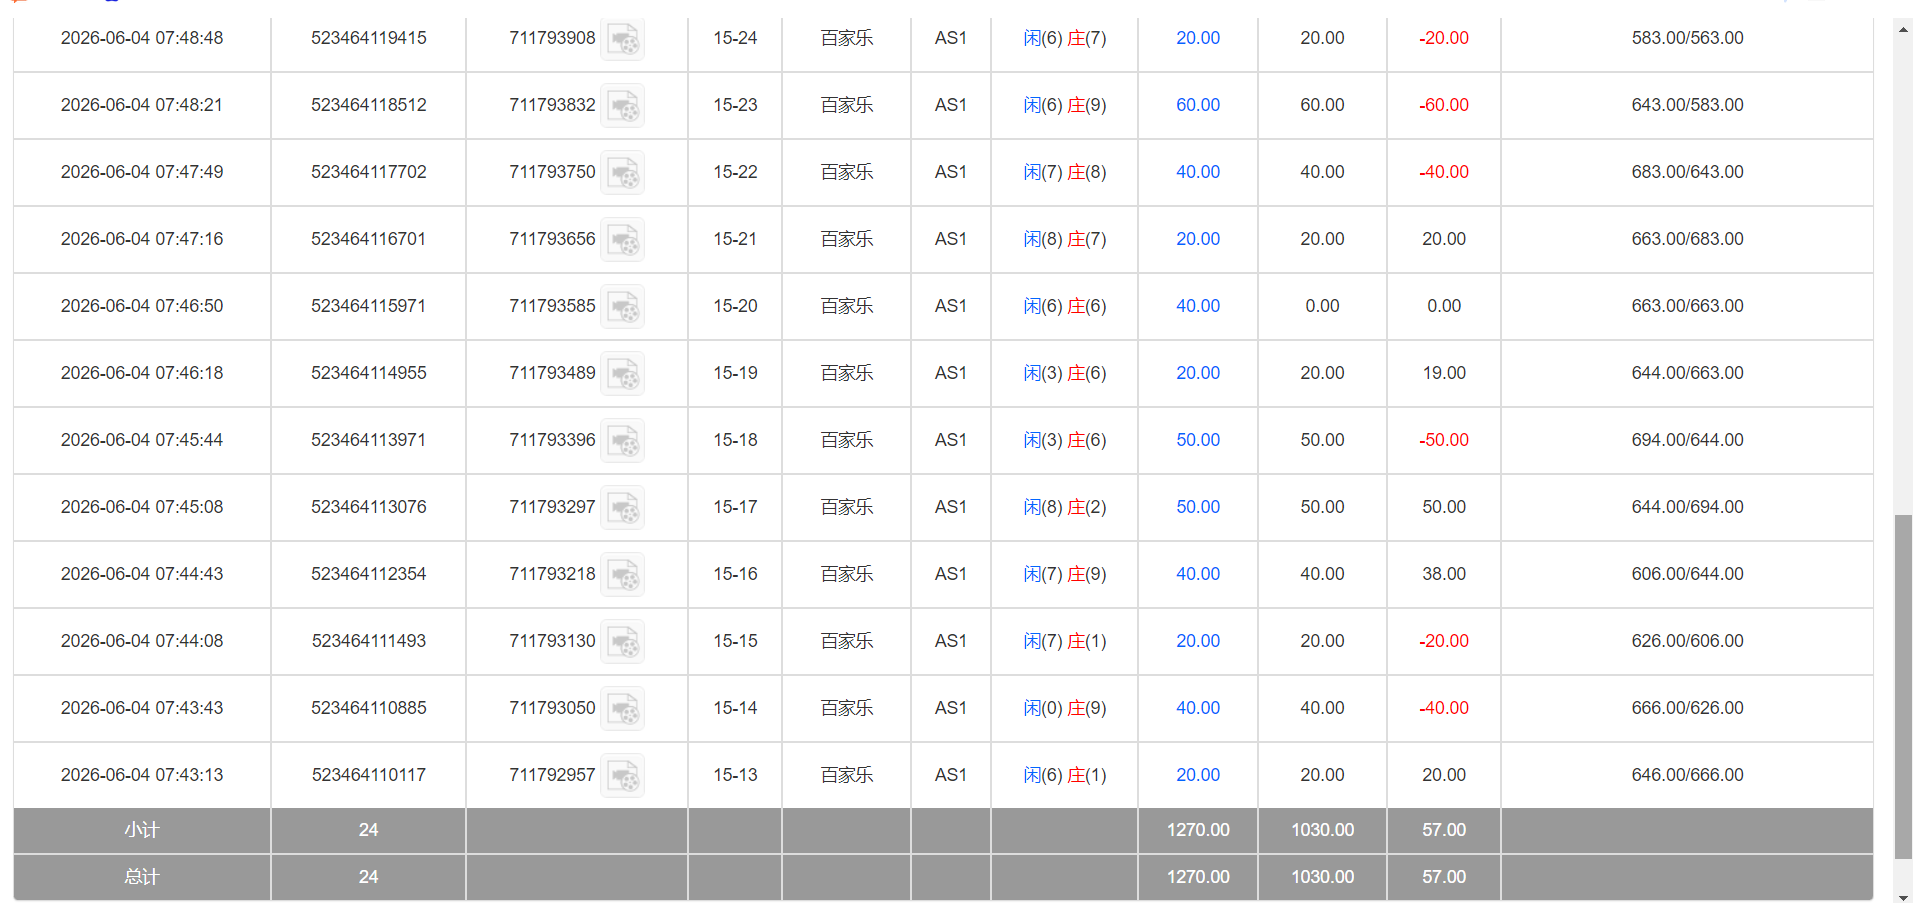Click bet amount 60.00 in row 15-23
The image size is (1913, 903).
[1198, 105]
